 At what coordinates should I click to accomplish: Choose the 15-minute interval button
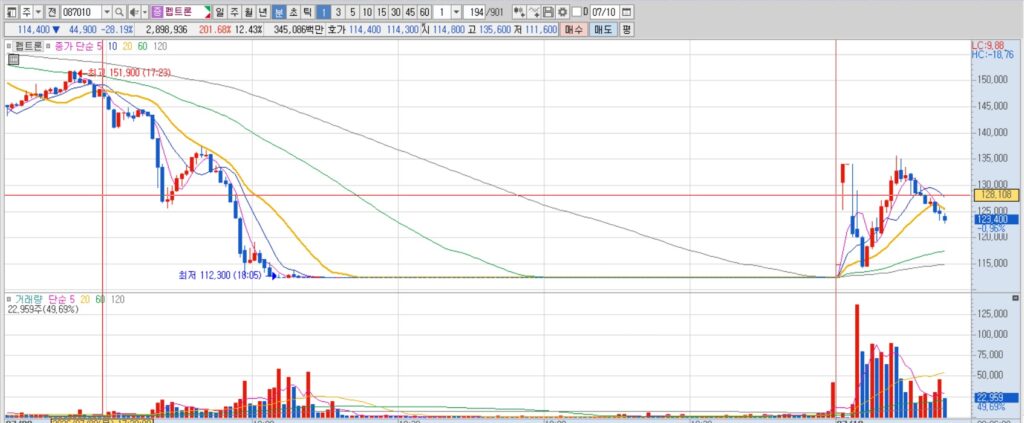[381, 12]
